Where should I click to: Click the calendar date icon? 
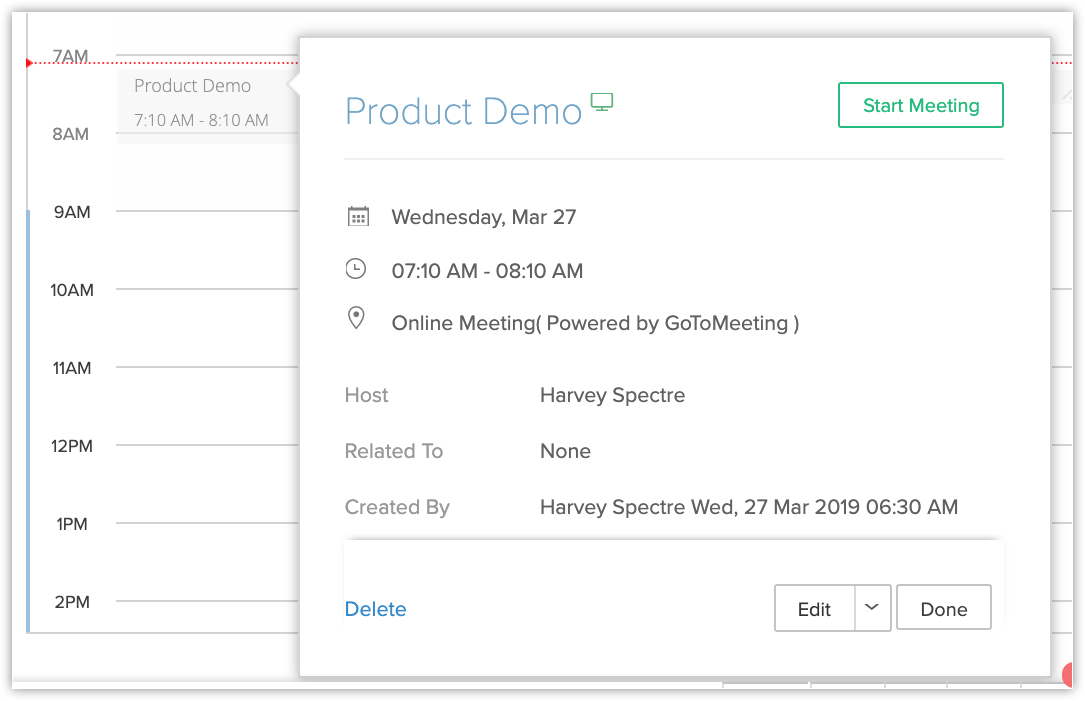(x=357, y=217)
